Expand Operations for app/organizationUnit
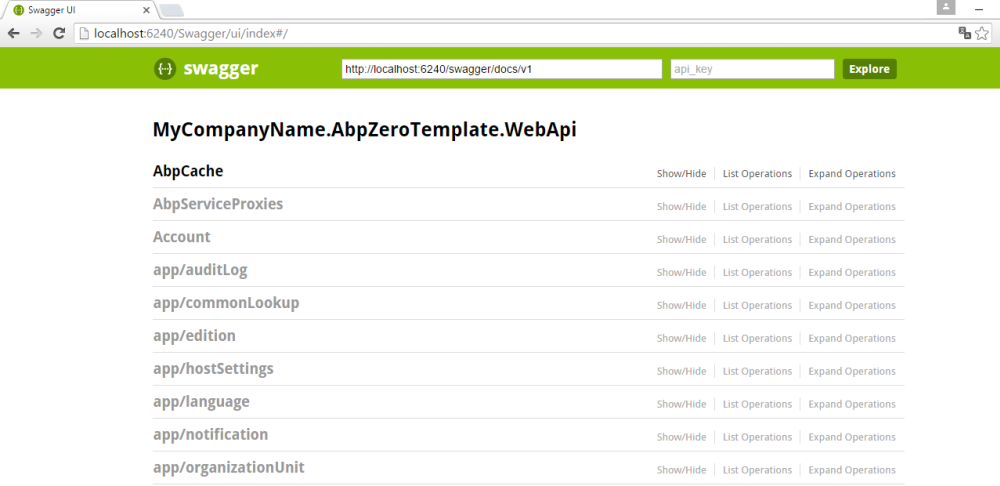 [x=852, y=470]
